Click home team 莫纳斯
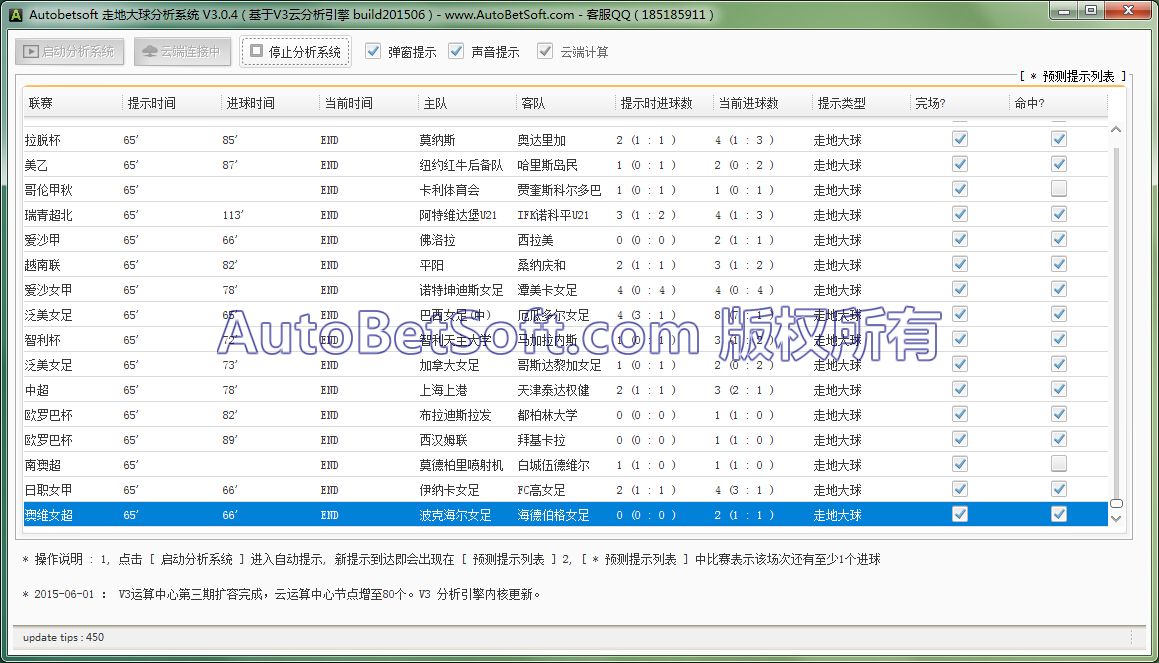 (x=438, y=140)
